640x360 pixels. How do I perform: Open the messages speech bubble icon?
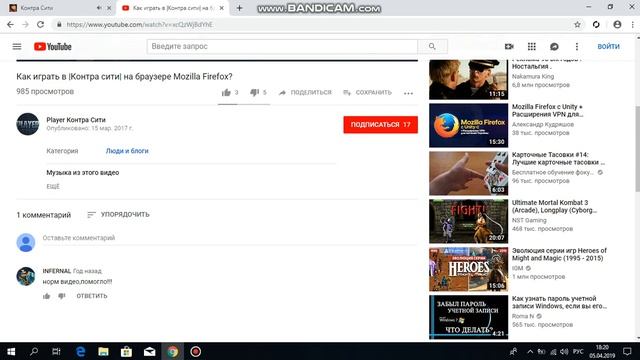tap(554, 47)
